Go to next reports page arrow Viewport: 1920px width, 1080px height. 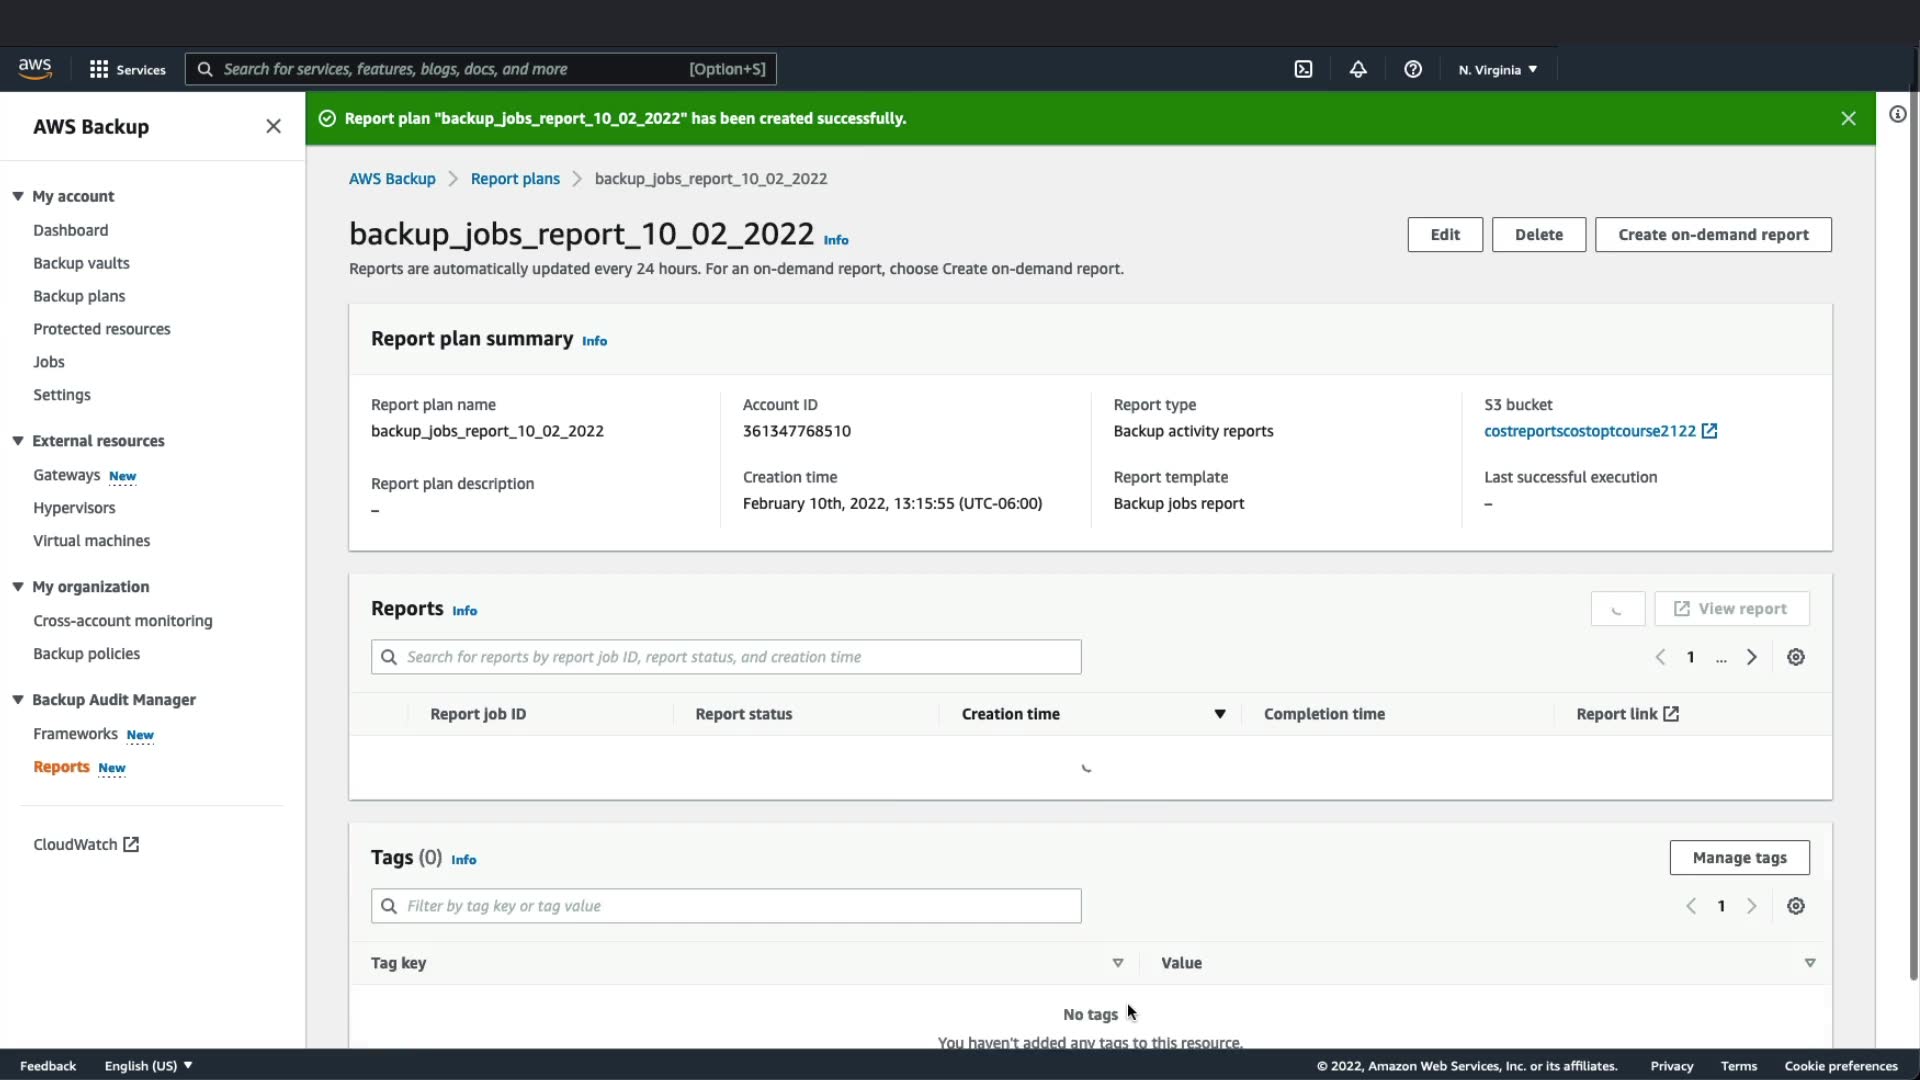[1751, 657]
